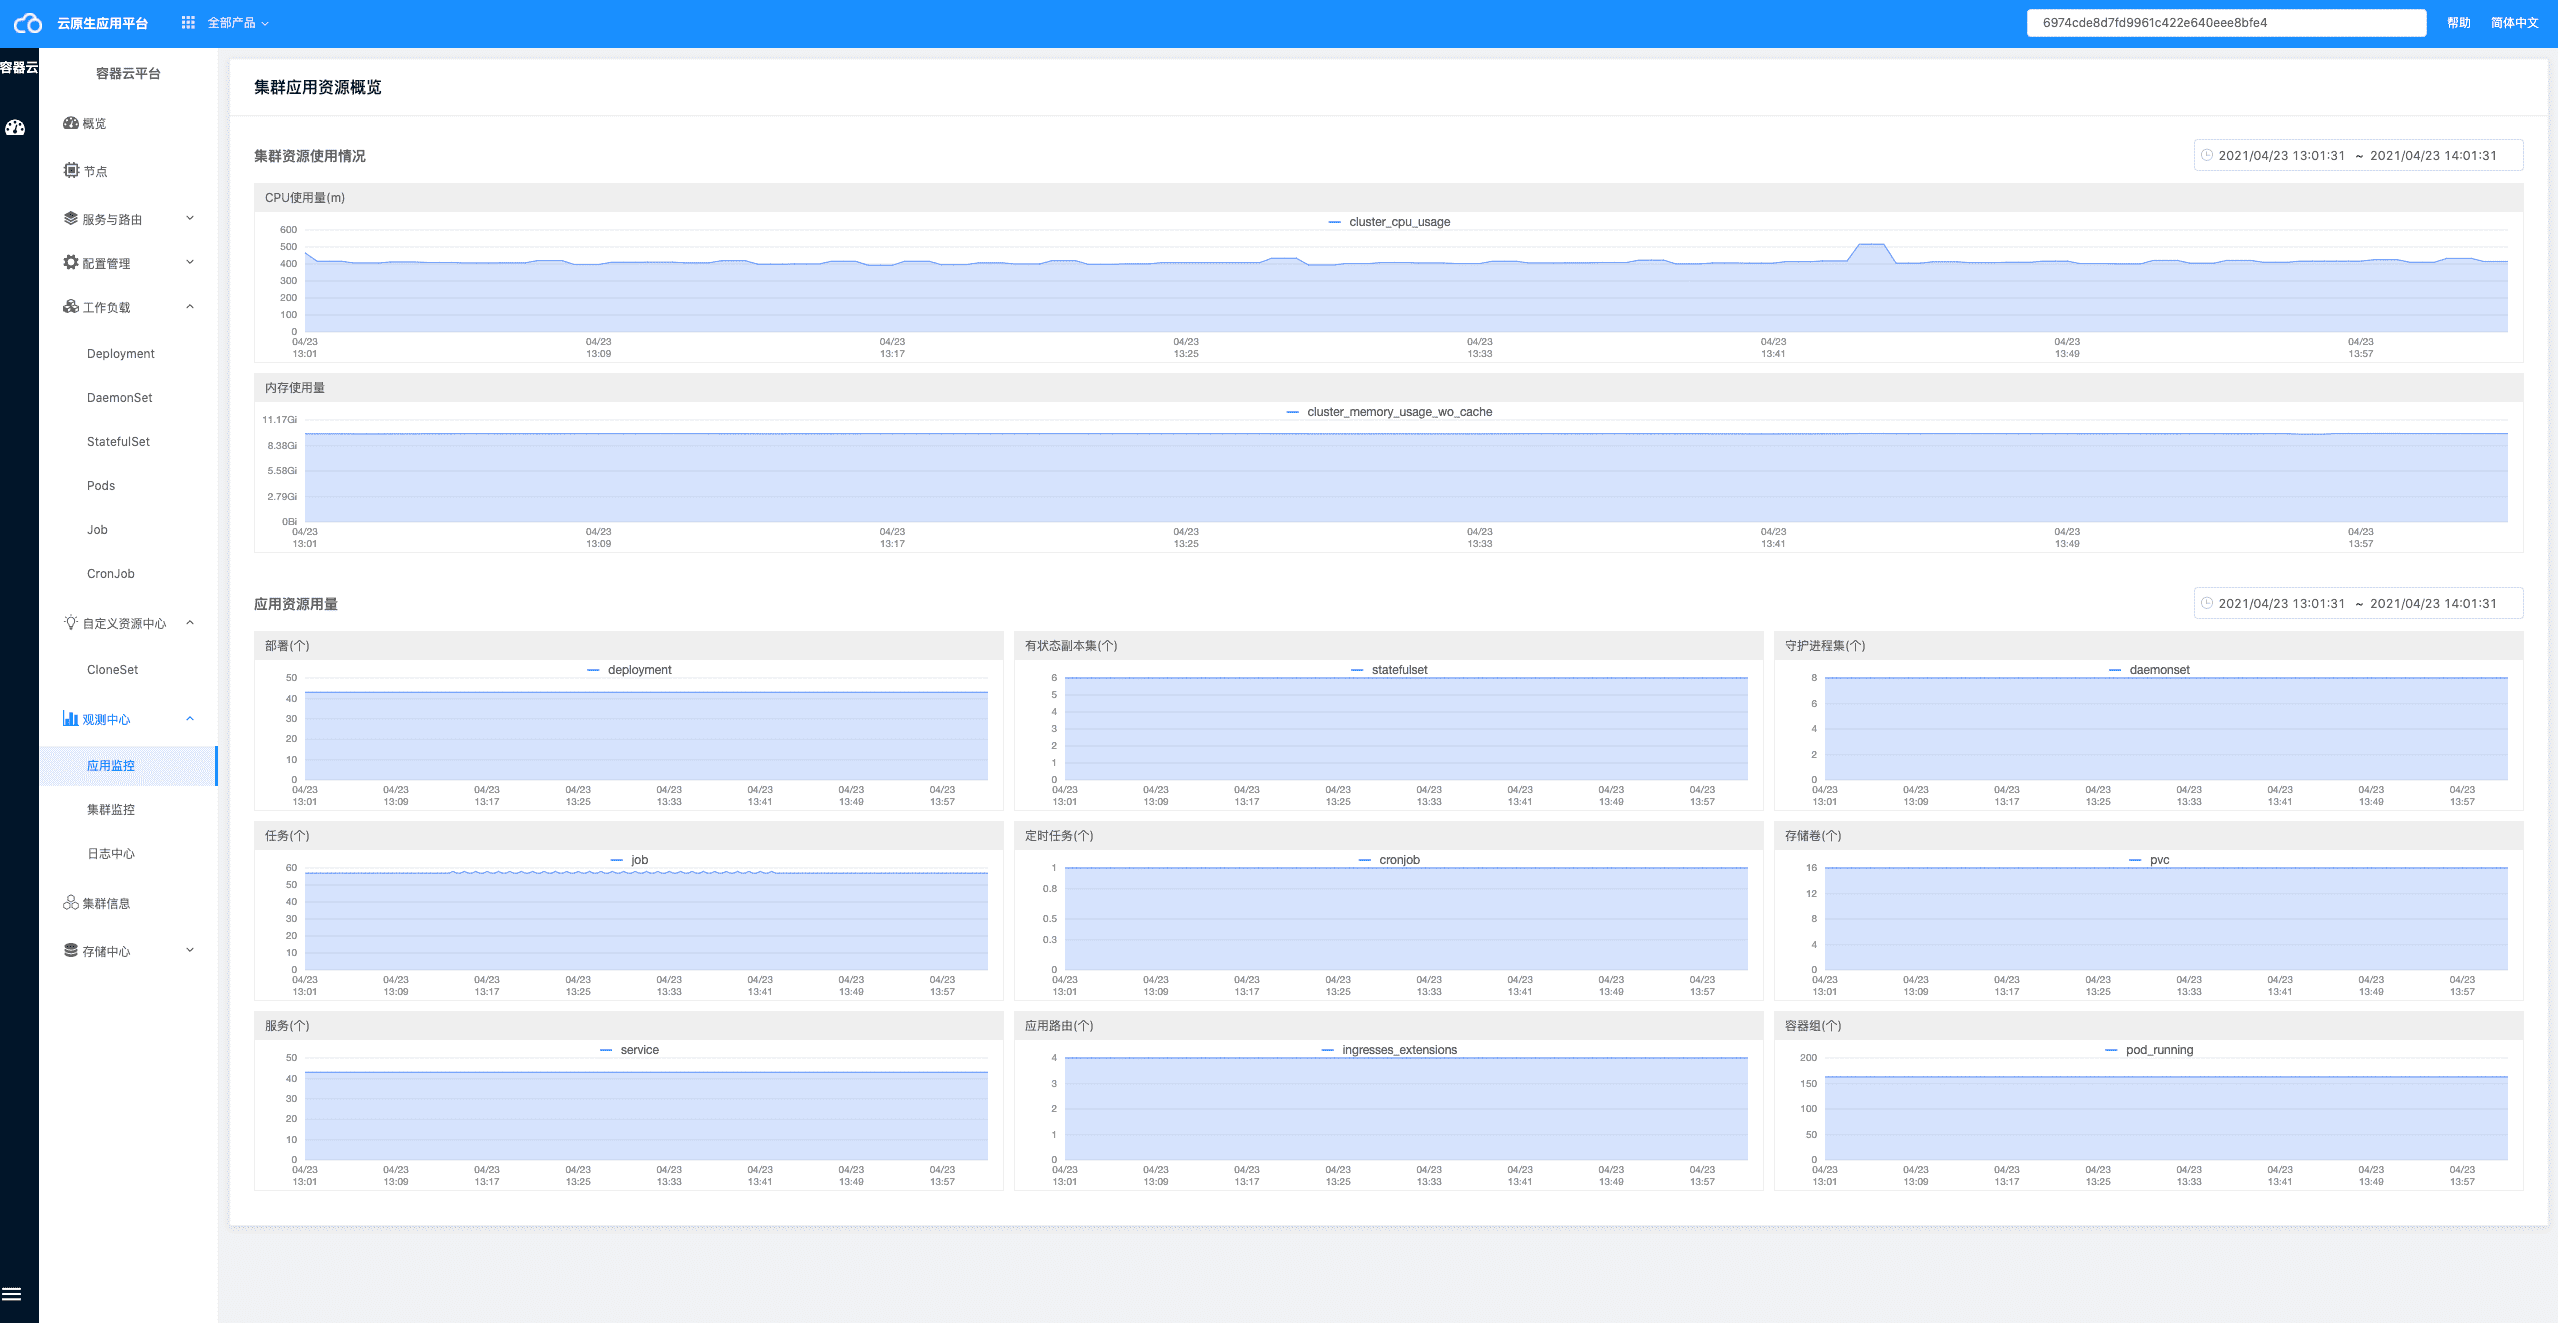The height and width of the screenshot is (1323, 2558).
Task: Toggle the cluster_memory_usage_wo_cache legend series
Action: coord(1389,412)
